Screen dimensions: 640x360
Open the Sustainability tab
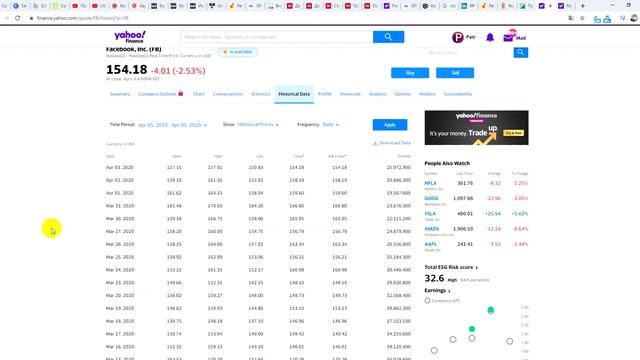tap(458, 94)
